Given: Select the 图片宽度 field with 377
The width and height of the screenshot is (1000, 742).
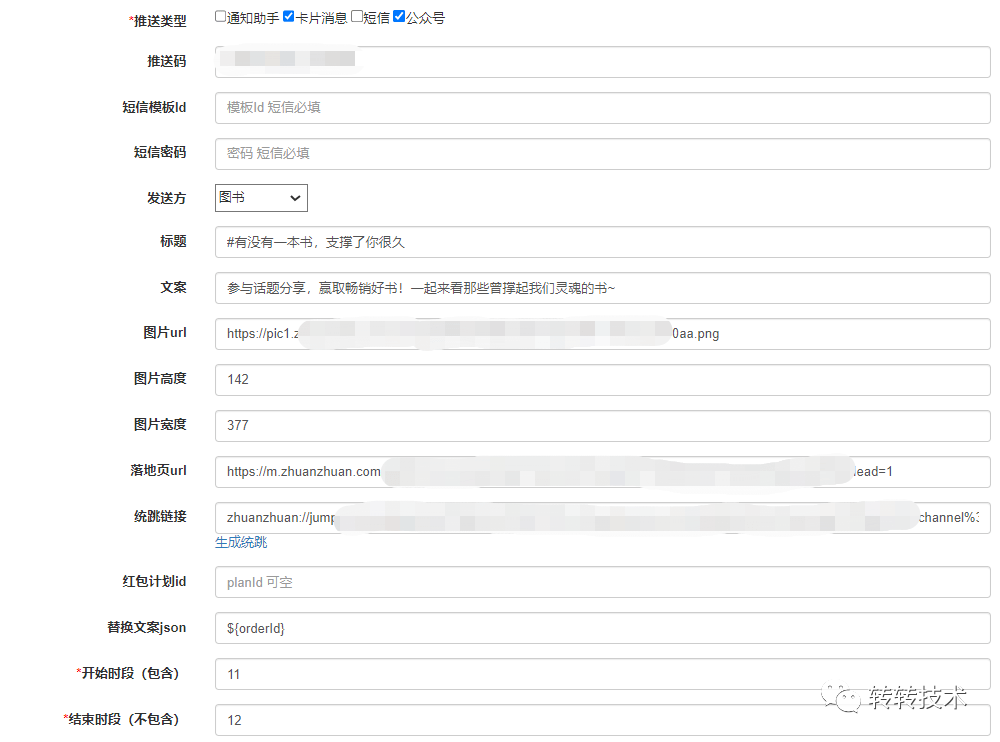Looking at the screenshot, I should (x=603, y=426).
